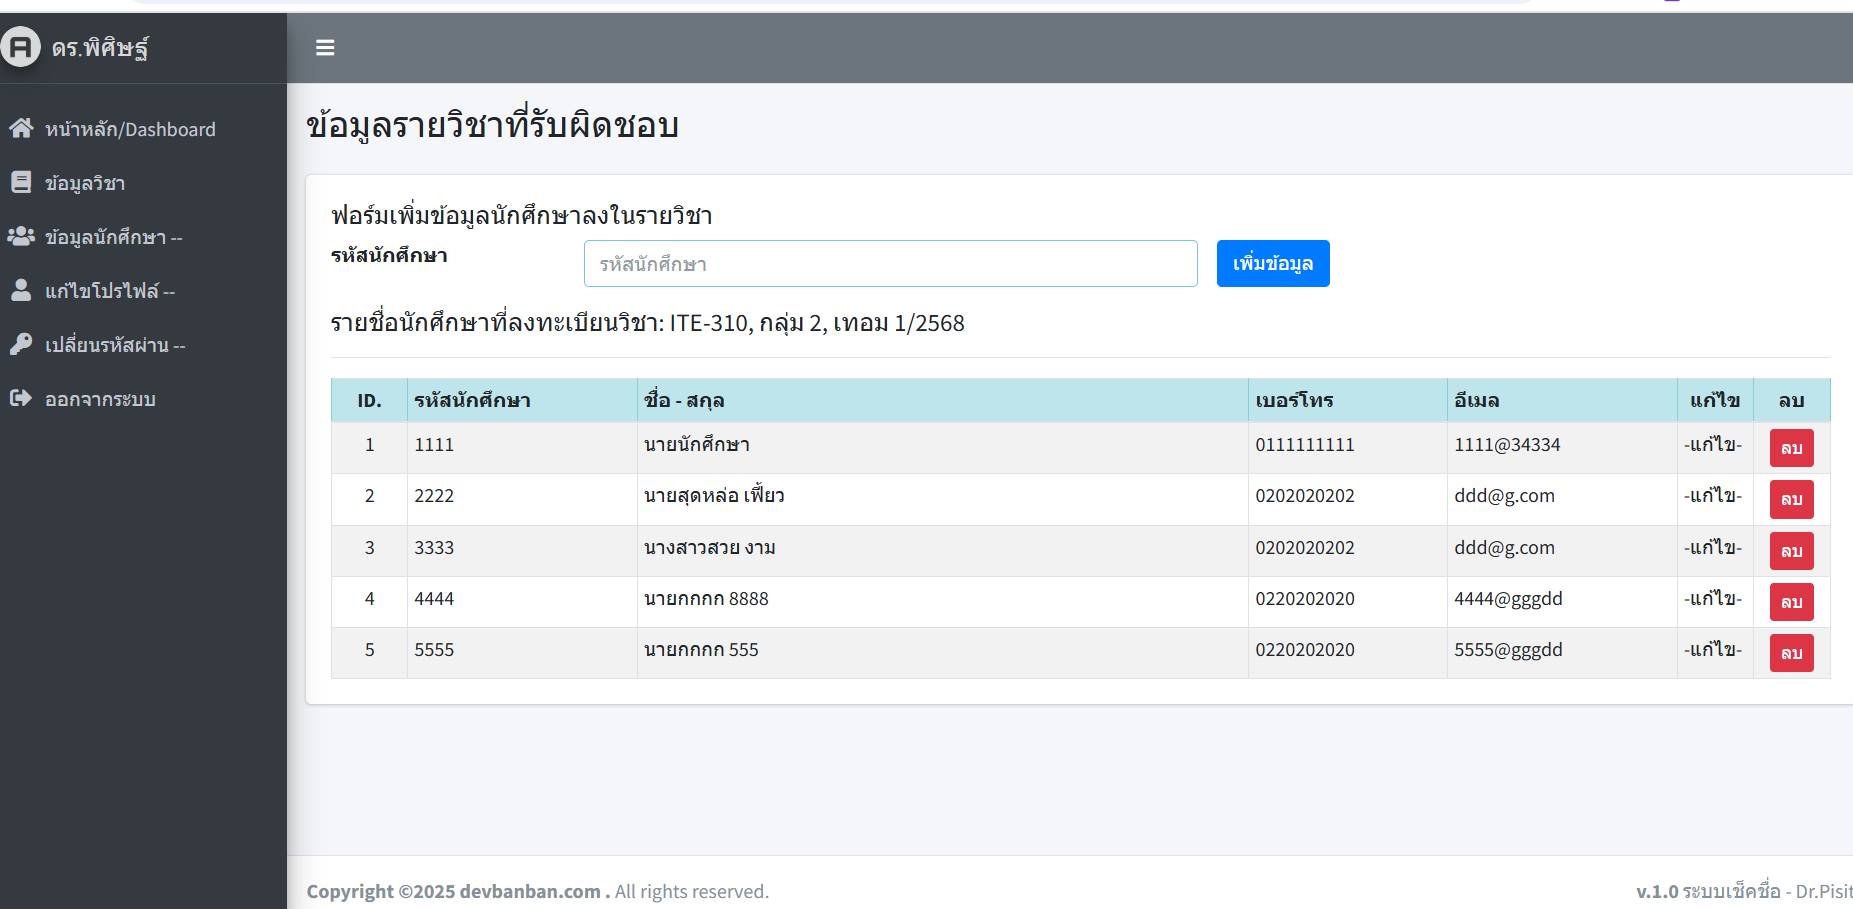Screen dimensions: 1853x909
Task: Click the users icon for ข้อมูลนักศึกษา
Action: pyautogui.click(x=21, y=236)
